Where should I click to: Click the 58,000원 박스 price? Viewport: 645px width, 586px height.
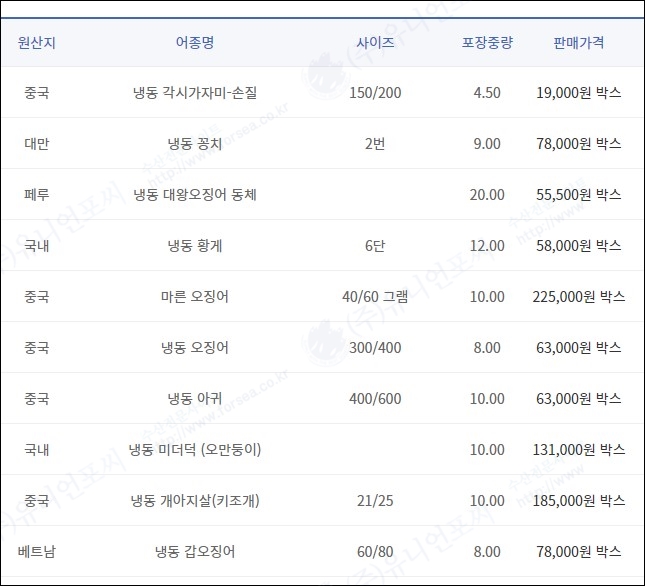pos(579,246)
